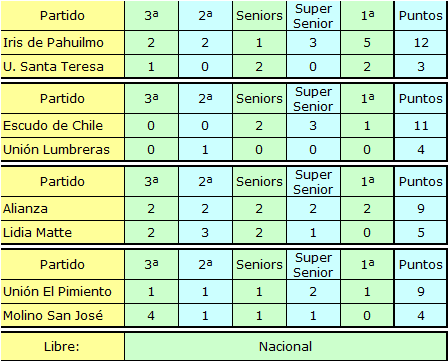448x361 pixels.
Task: Click the last table's Puntos header
Action: [421, 265]
